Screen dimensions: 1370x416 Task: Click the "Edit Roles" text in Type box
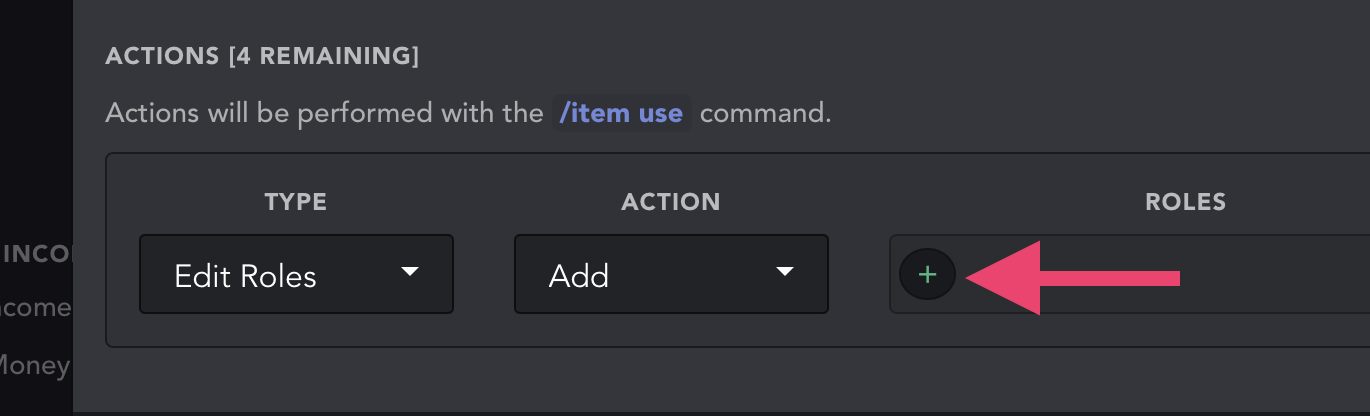[x=245, y=276]
